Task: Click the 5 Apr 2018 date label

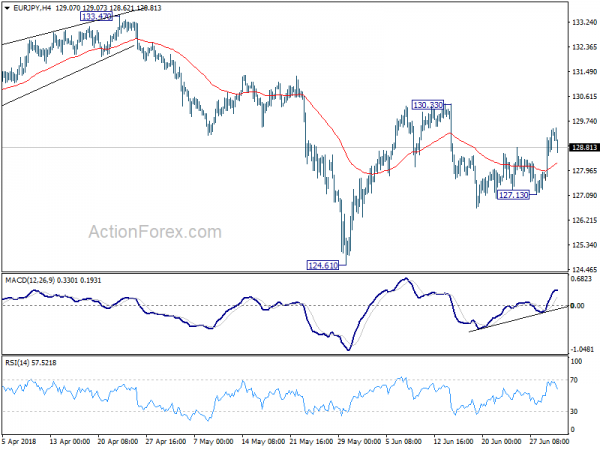Action: pos(19,442)
